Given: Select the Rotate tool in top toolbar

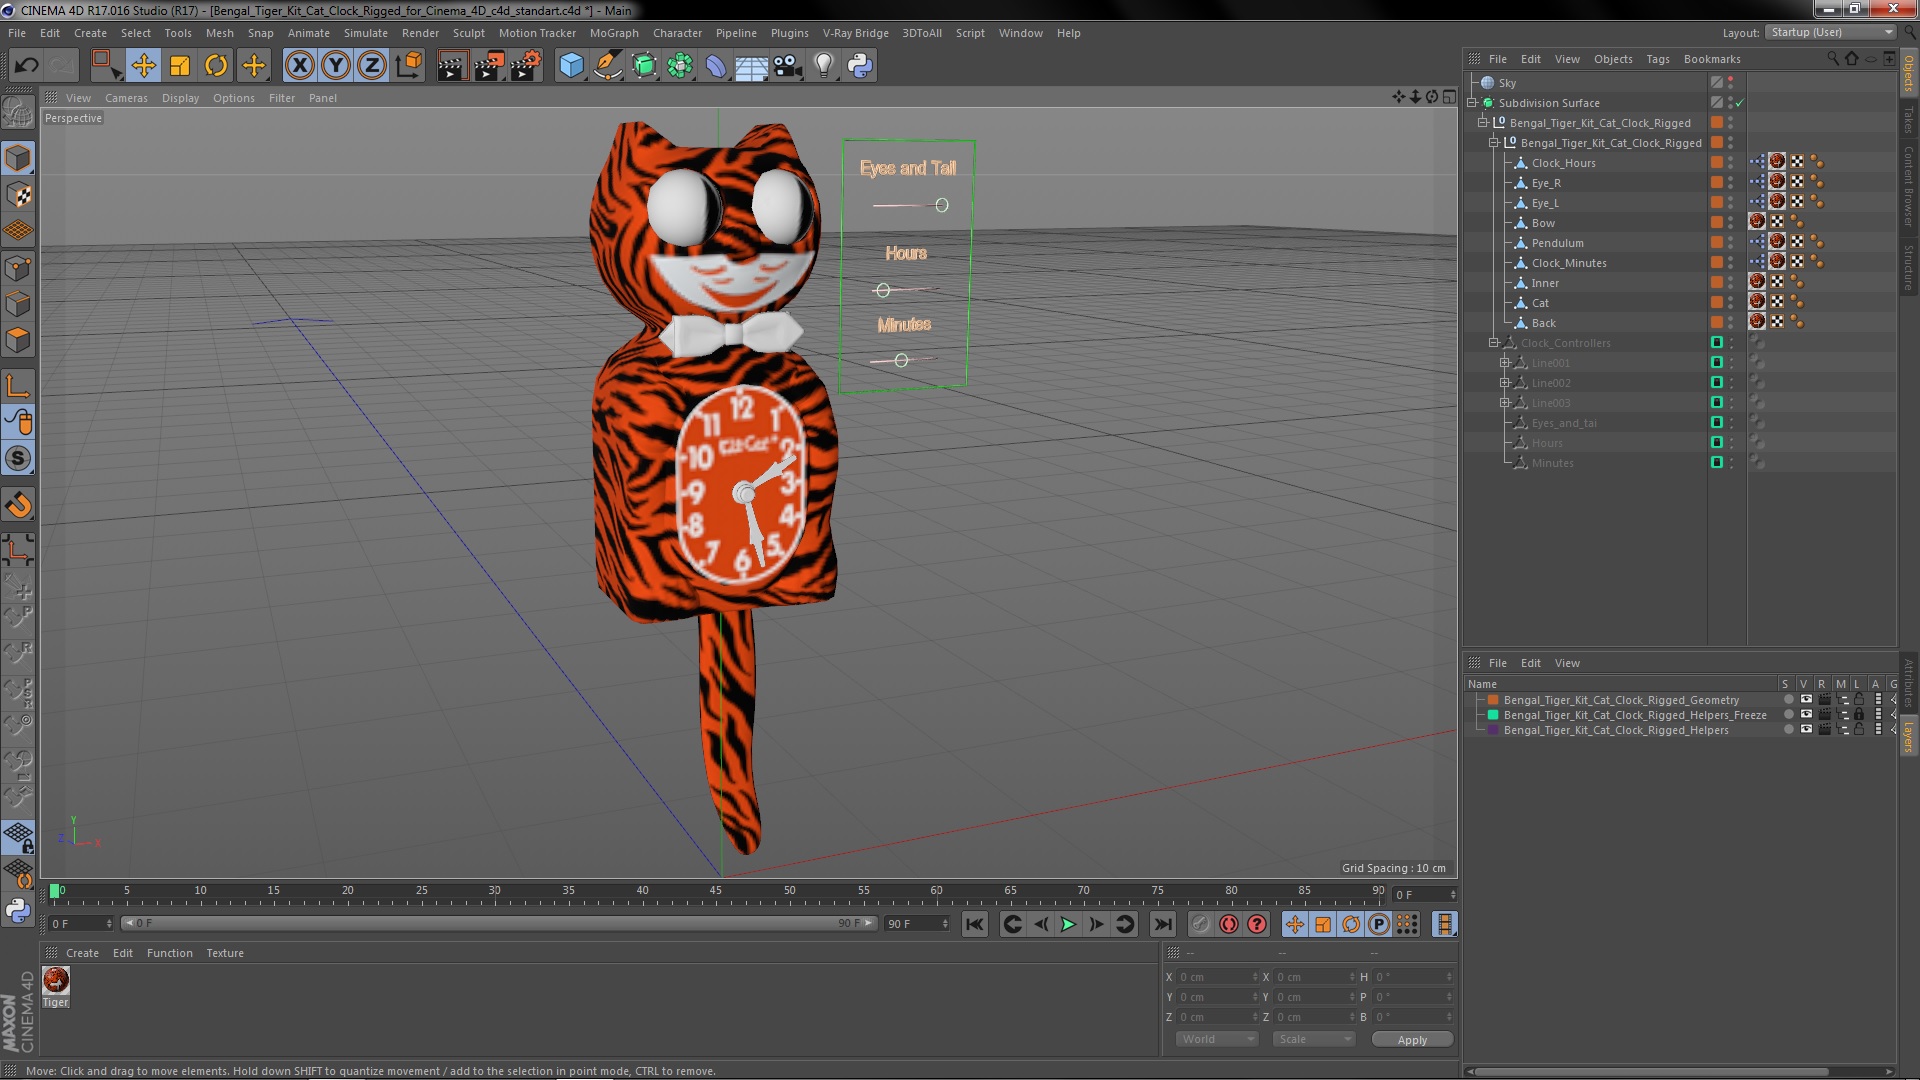Looking at the screenshot, I should [216, 66].
